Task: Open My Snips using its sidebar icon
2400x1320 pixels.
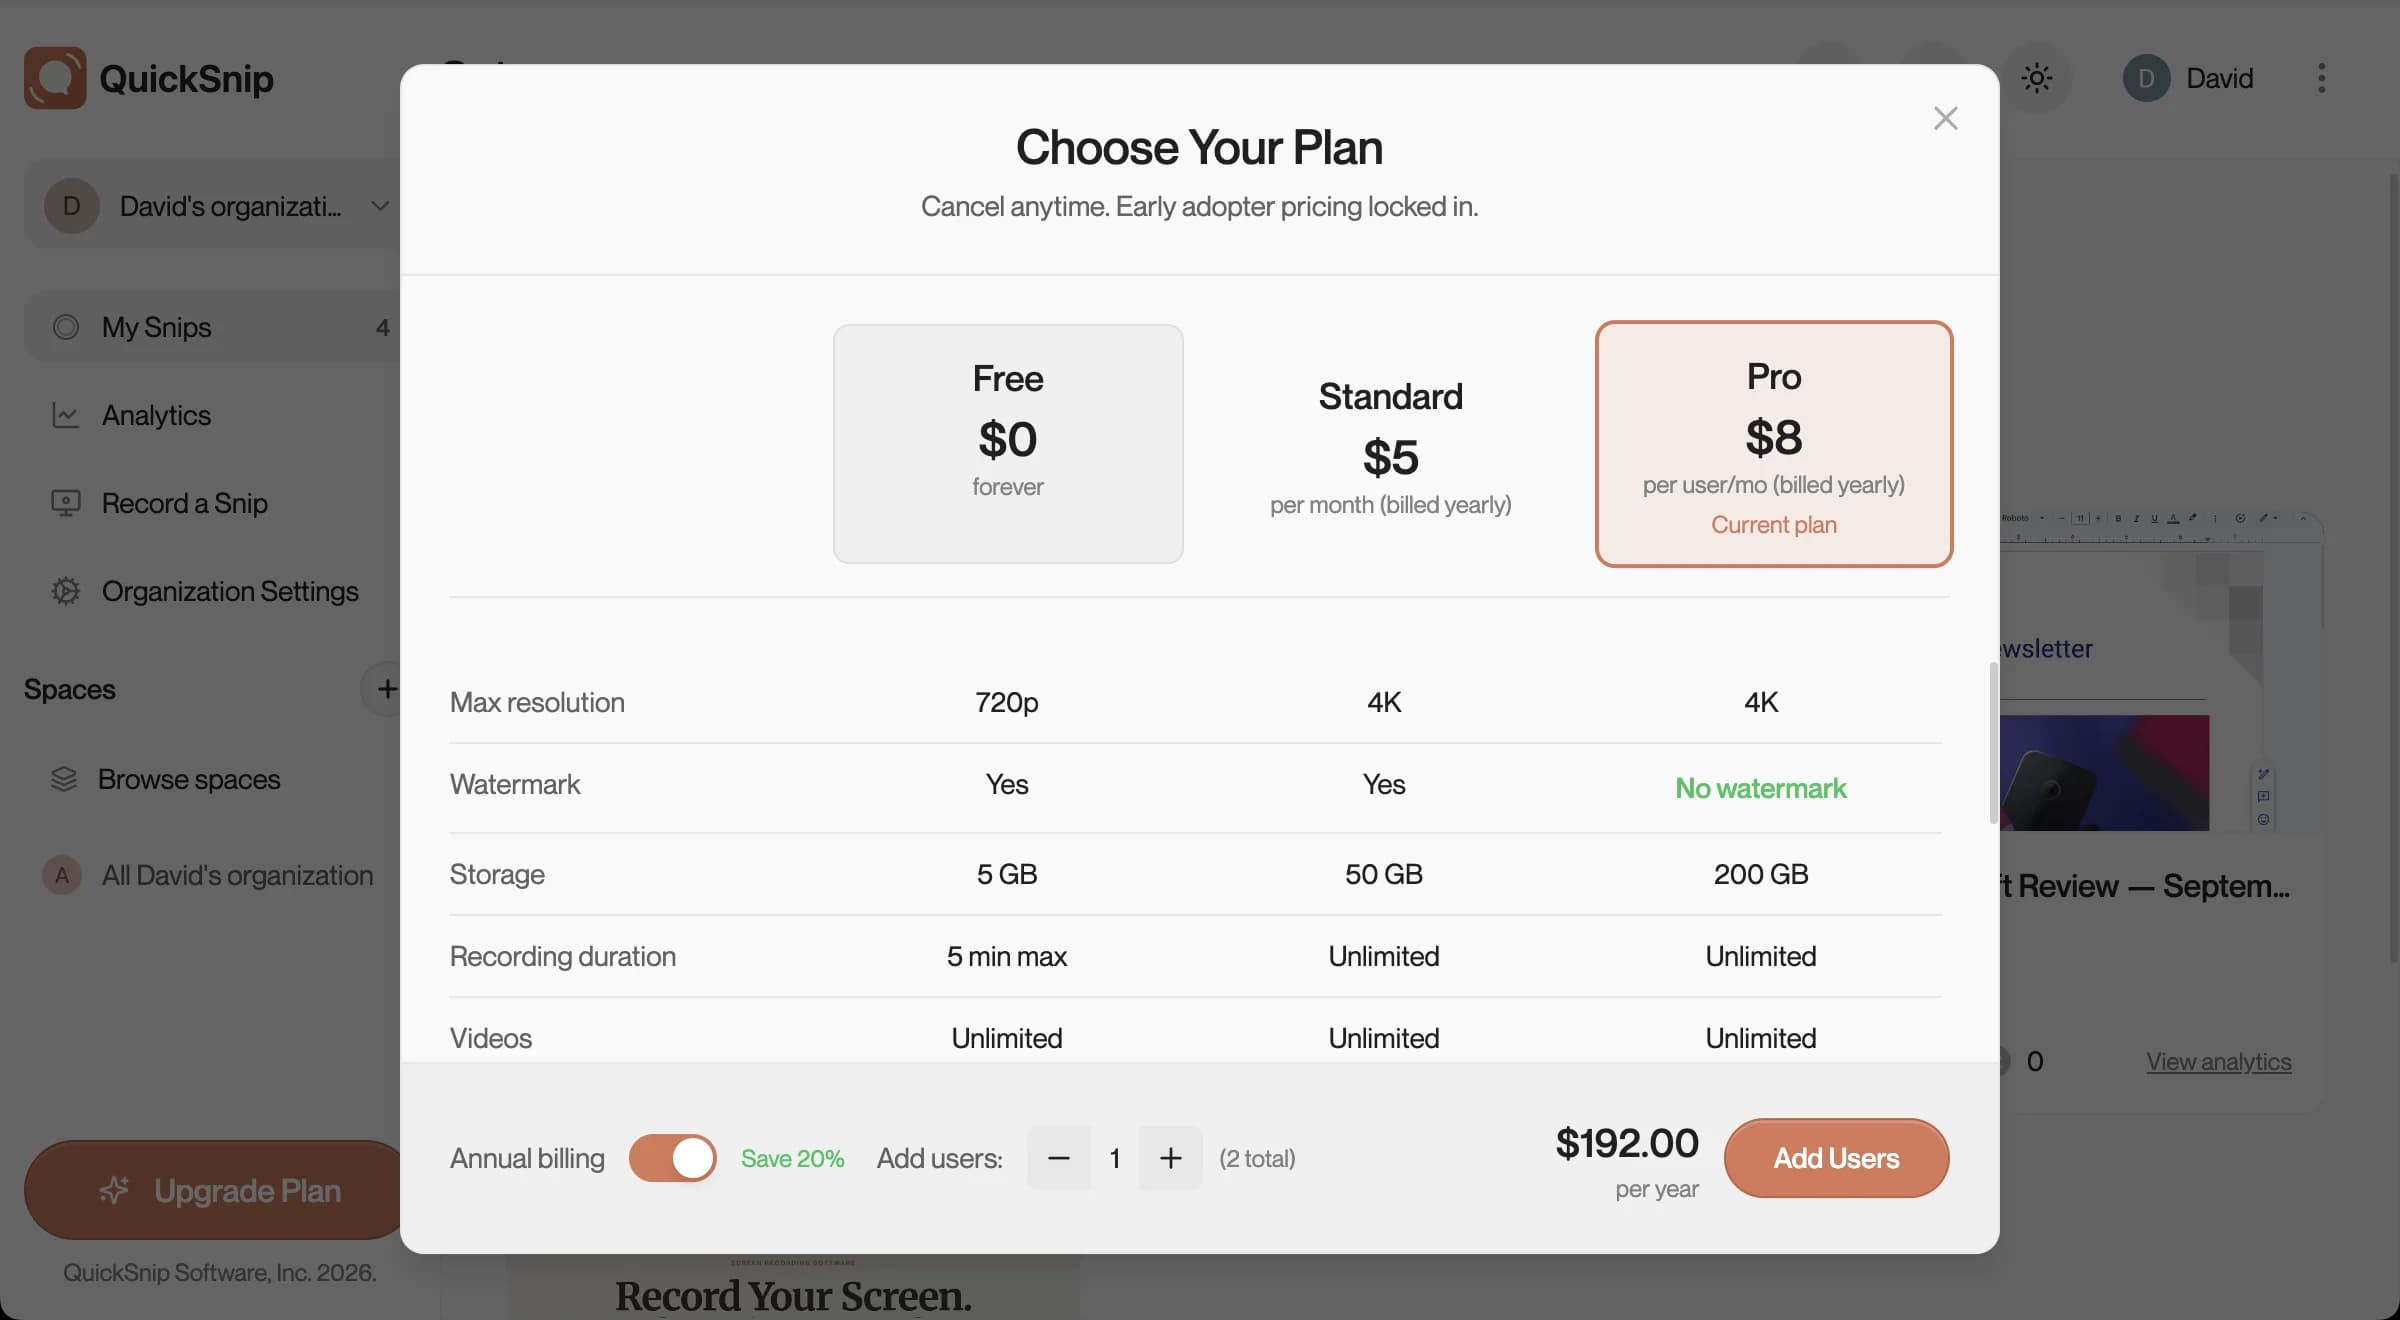Action: tap(66, 327)
